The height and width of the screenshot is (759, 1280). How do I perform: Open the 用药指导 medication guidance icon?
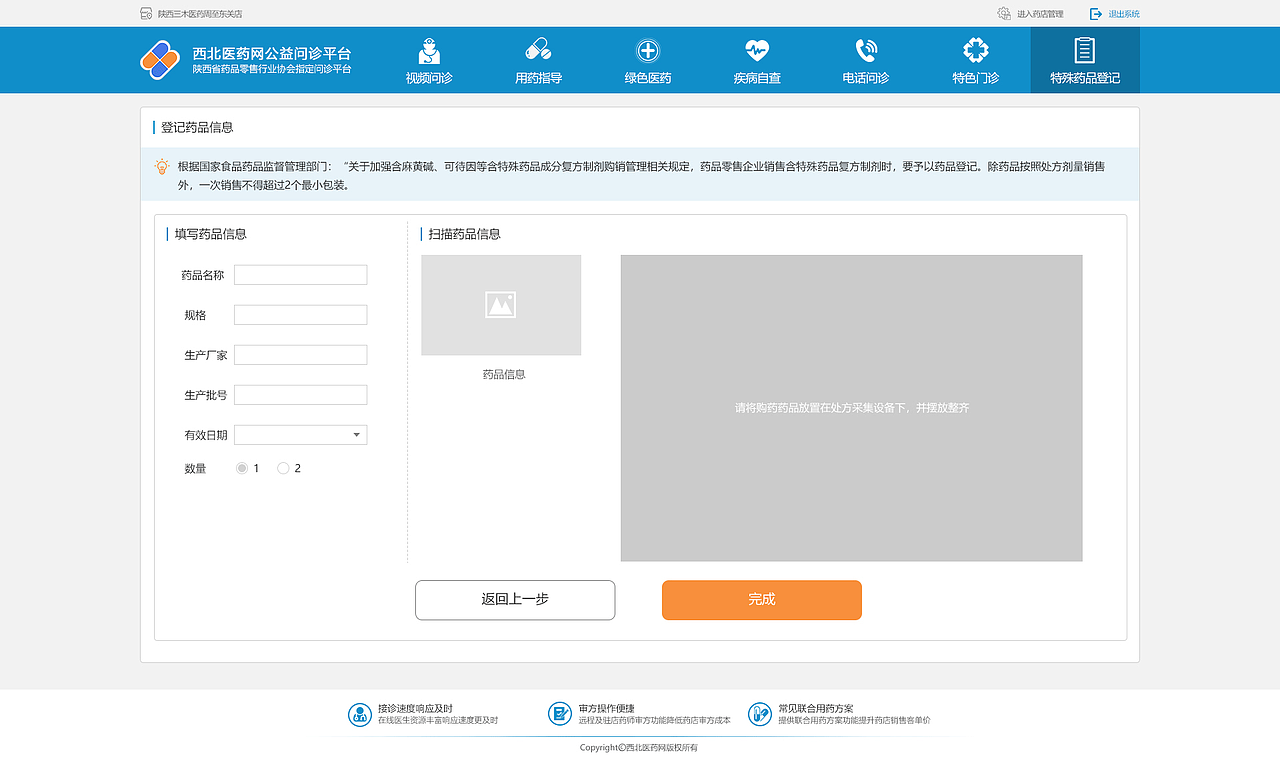(537, 48)
